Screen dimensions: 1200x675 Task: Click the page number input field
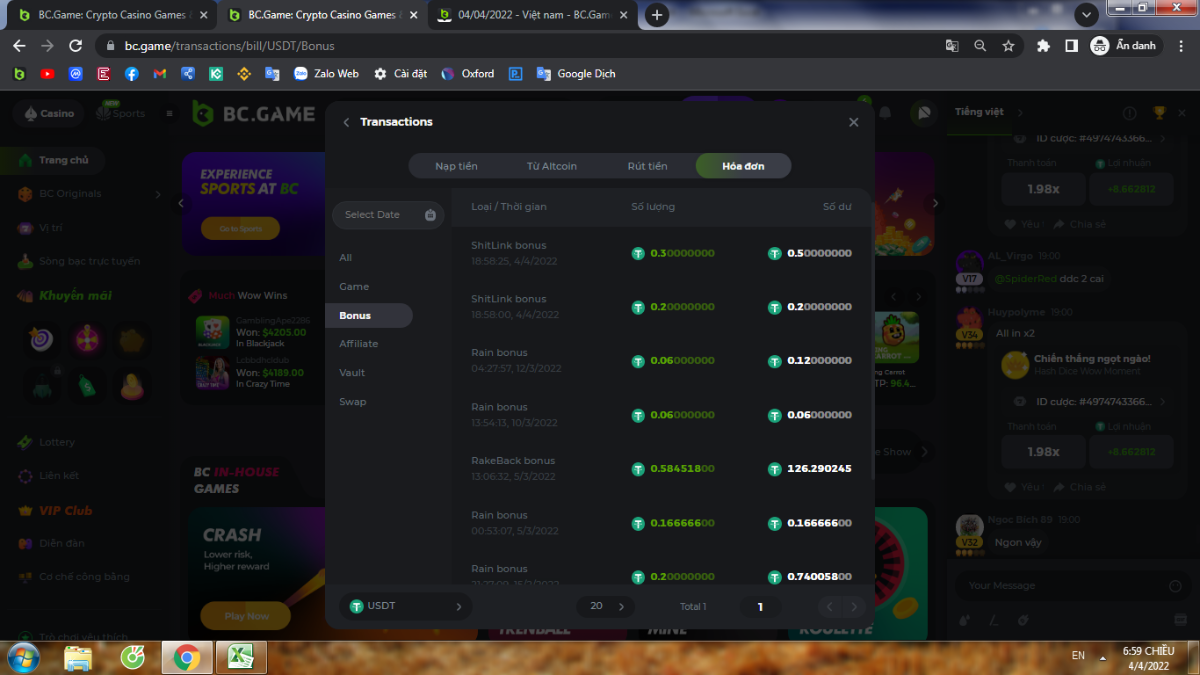coord(760,606)
